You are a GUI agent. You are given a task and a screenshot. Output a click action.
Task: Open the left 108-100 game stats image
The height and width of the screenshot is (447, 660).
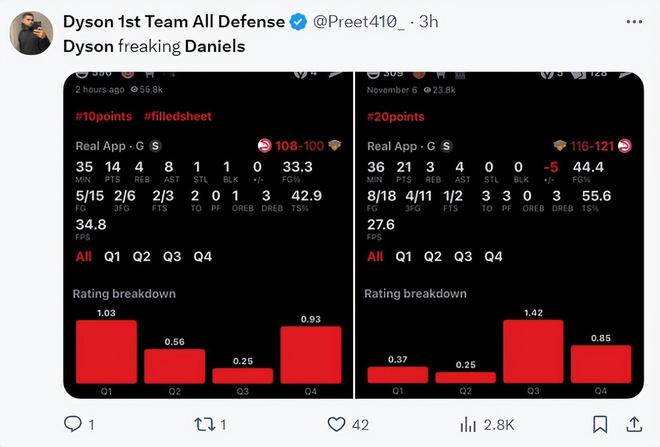tap(208, 235)
